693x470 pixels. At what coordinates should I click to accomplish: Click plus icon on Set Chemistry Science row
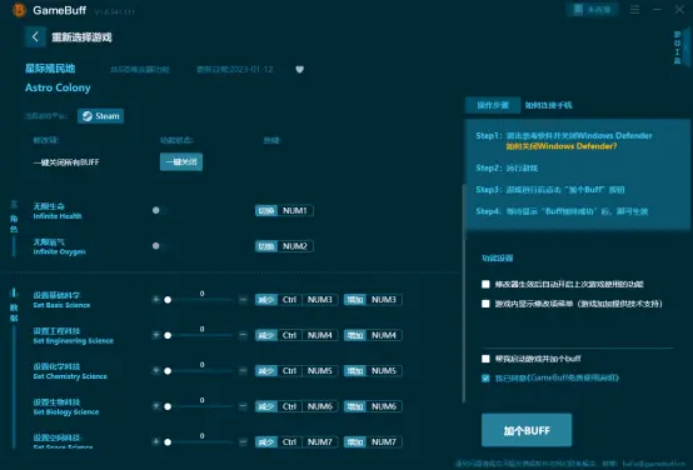click(156, 371)
